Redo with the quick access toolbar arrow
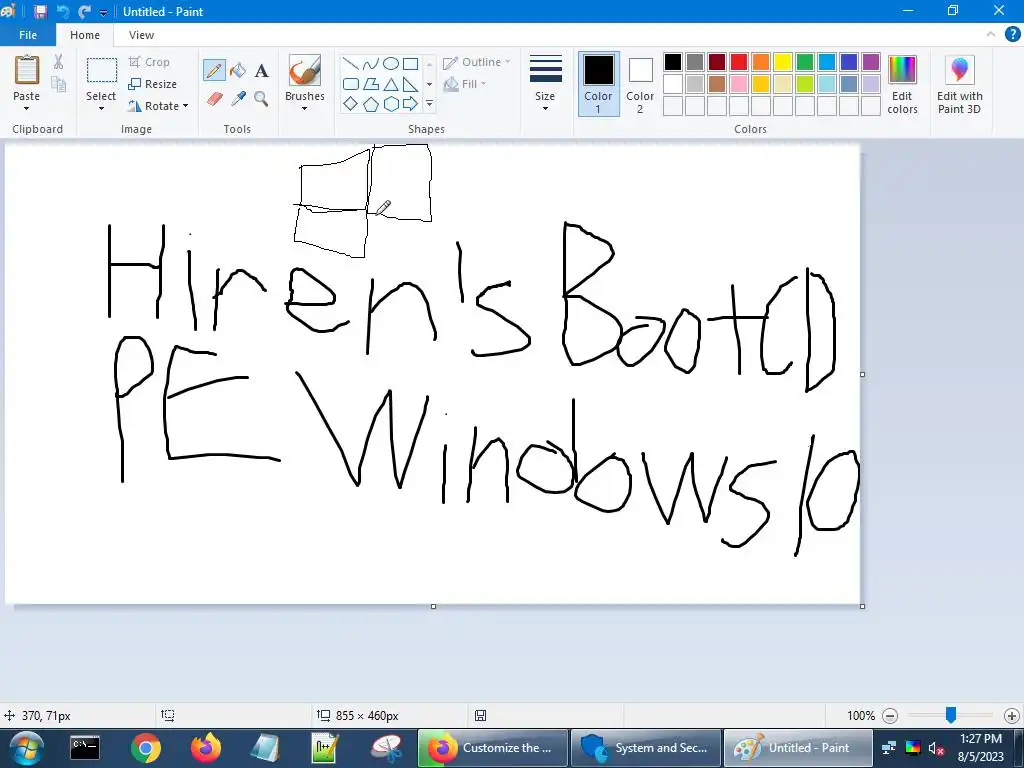 (x=84, y=12)
